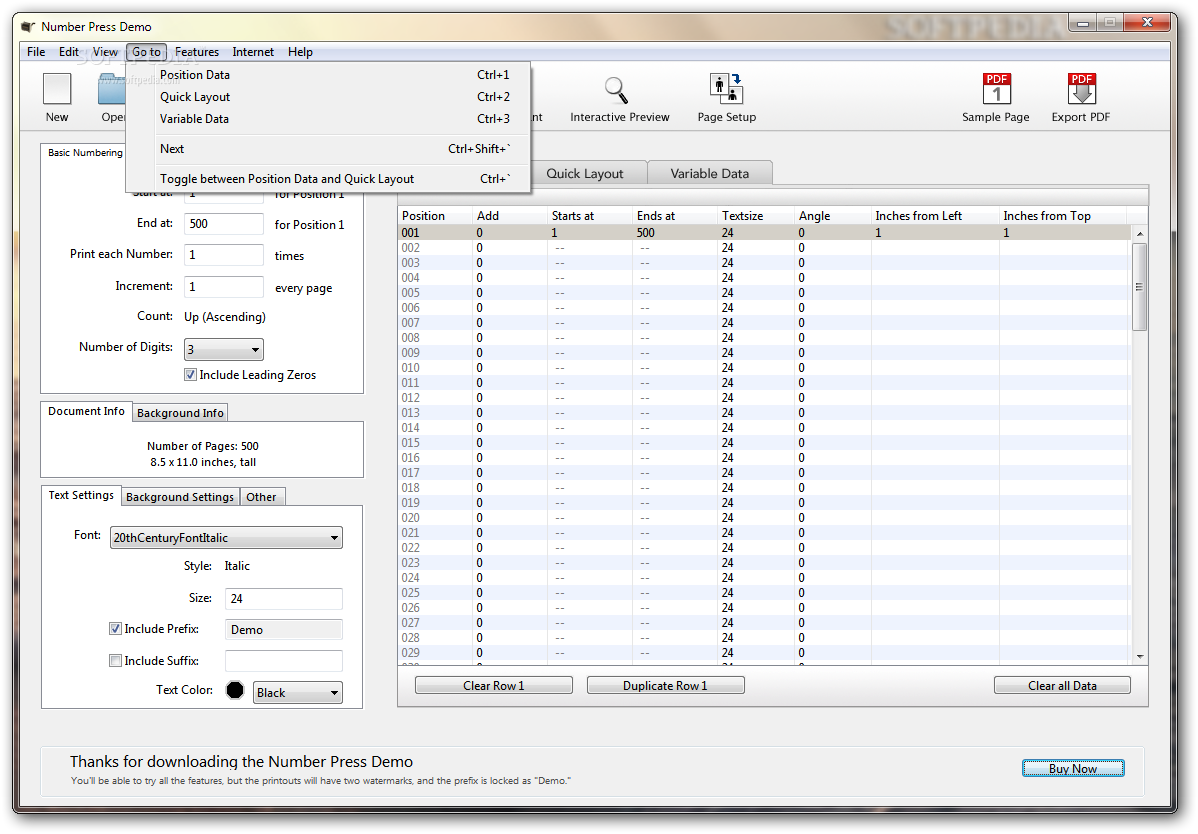Open the Help menu
The image size is (1198, 834).
(300, 52)
